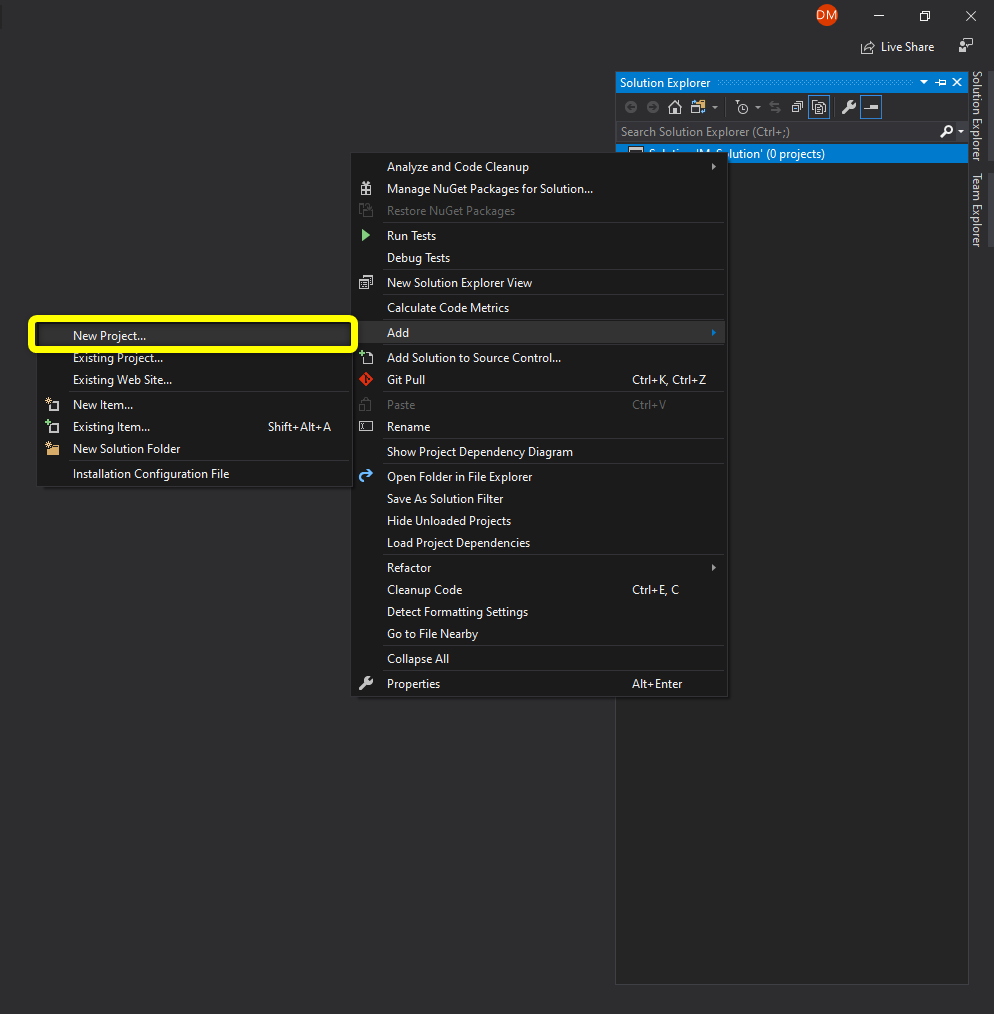Image resolution: width=994 pixels, height=1014 pixels.
Task: Expand the Add submenu arrow
Action: 714,332
